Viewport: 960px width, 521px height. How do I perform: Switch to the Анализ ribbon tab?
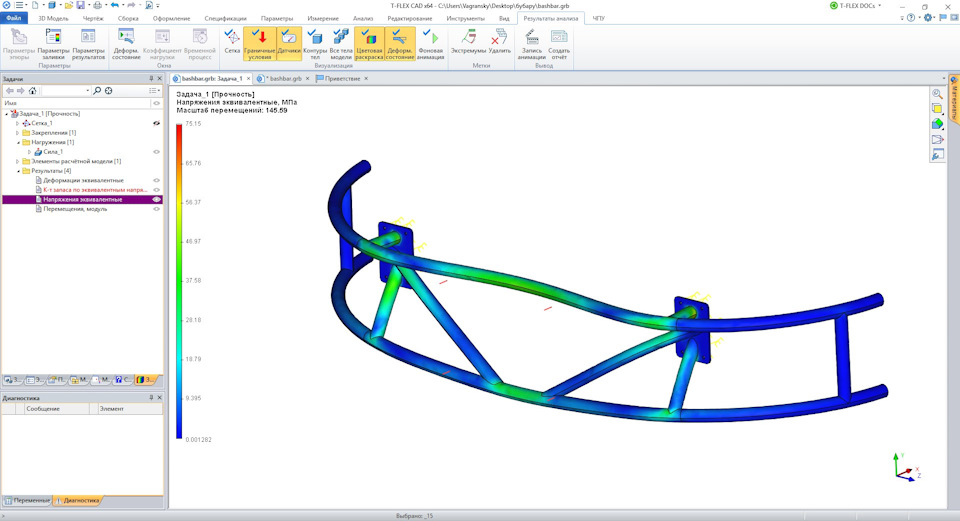[362, 18]
